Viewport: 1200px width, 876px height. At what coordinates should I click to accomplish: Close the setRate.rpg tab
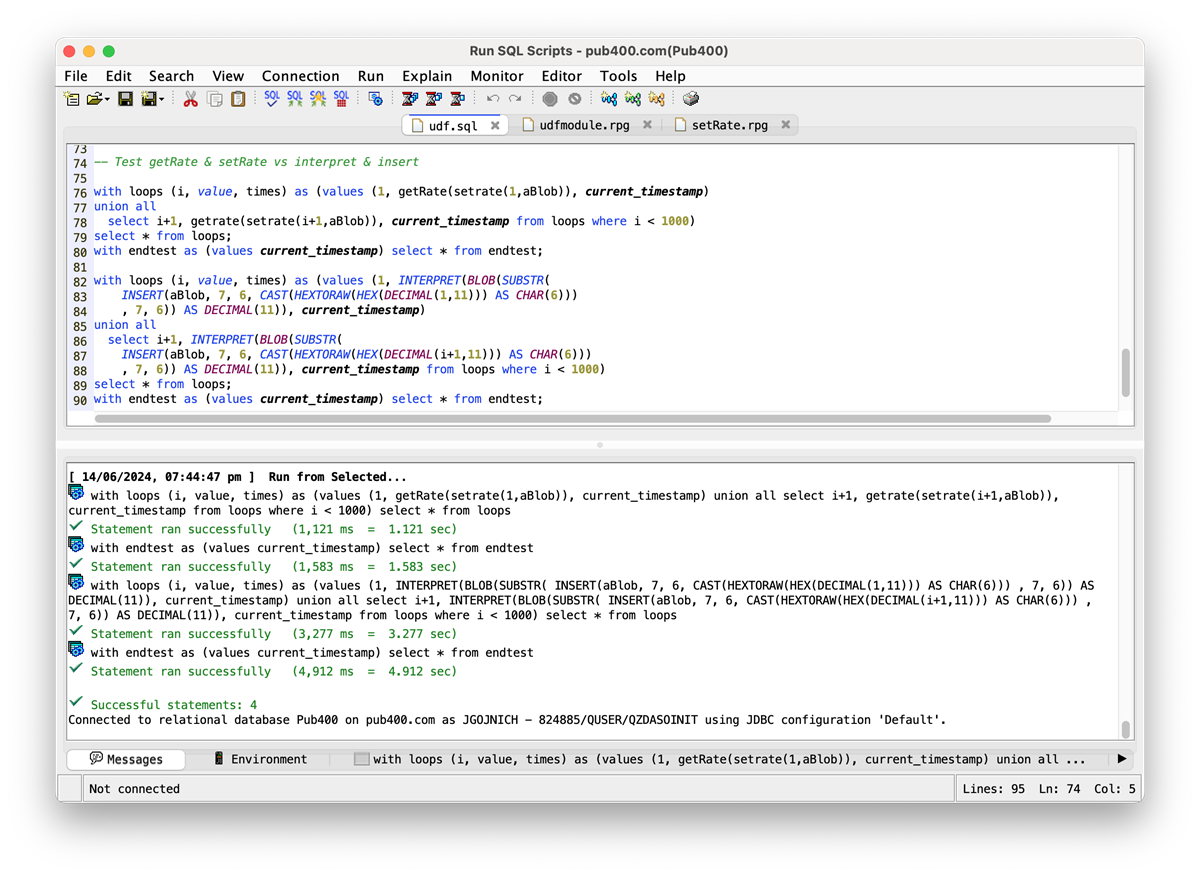click(x=786, y=125)
